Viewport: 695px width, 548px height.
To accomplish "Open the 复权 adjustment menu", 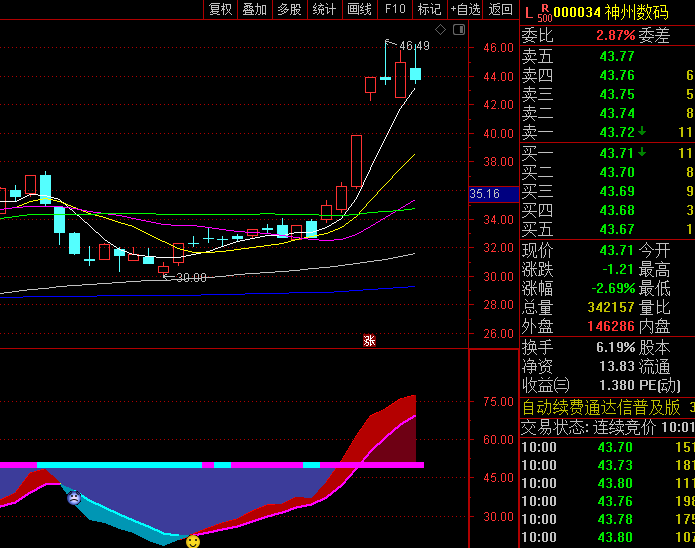I will tap(220, 10).
